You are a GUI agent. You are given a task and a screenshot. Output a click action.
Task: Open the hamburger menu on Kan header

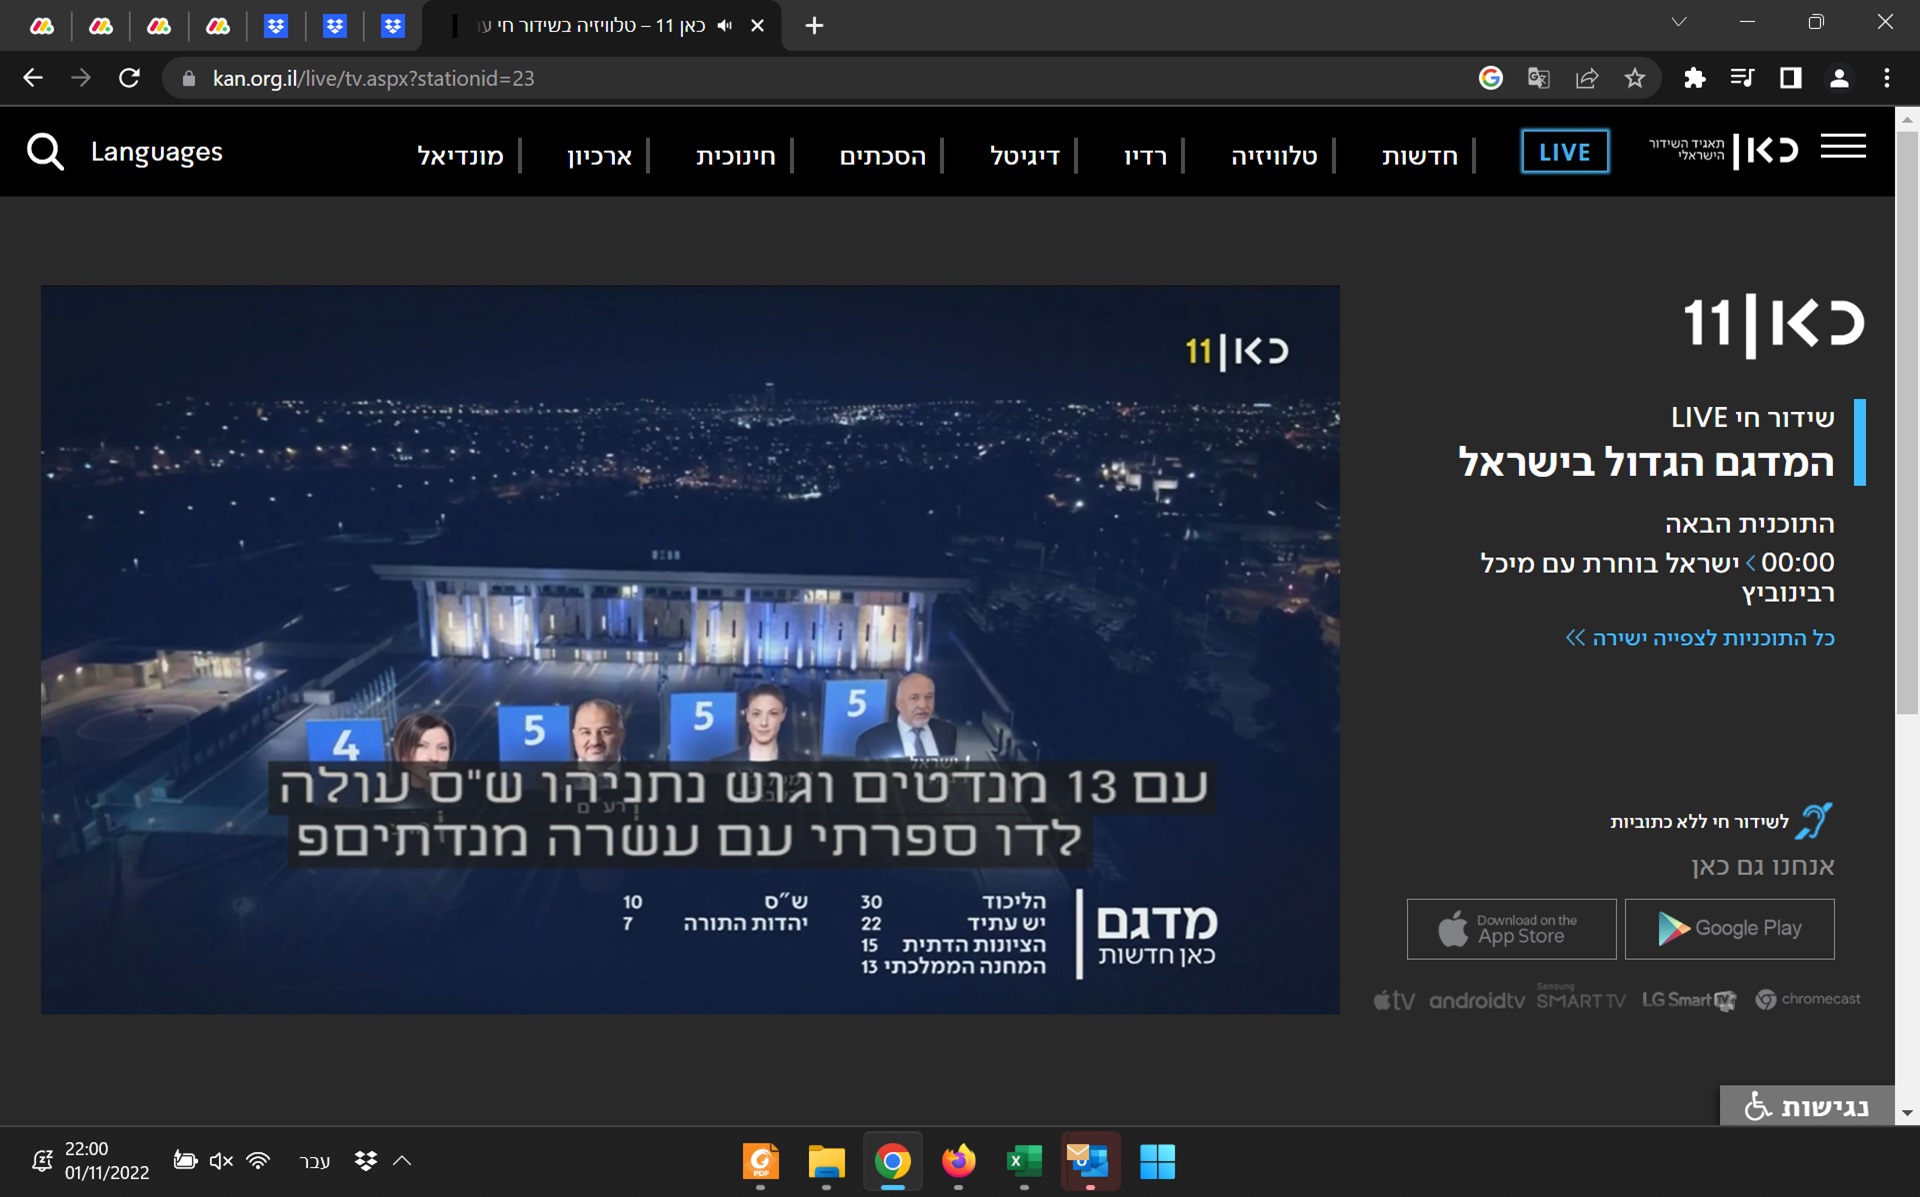1843,146
